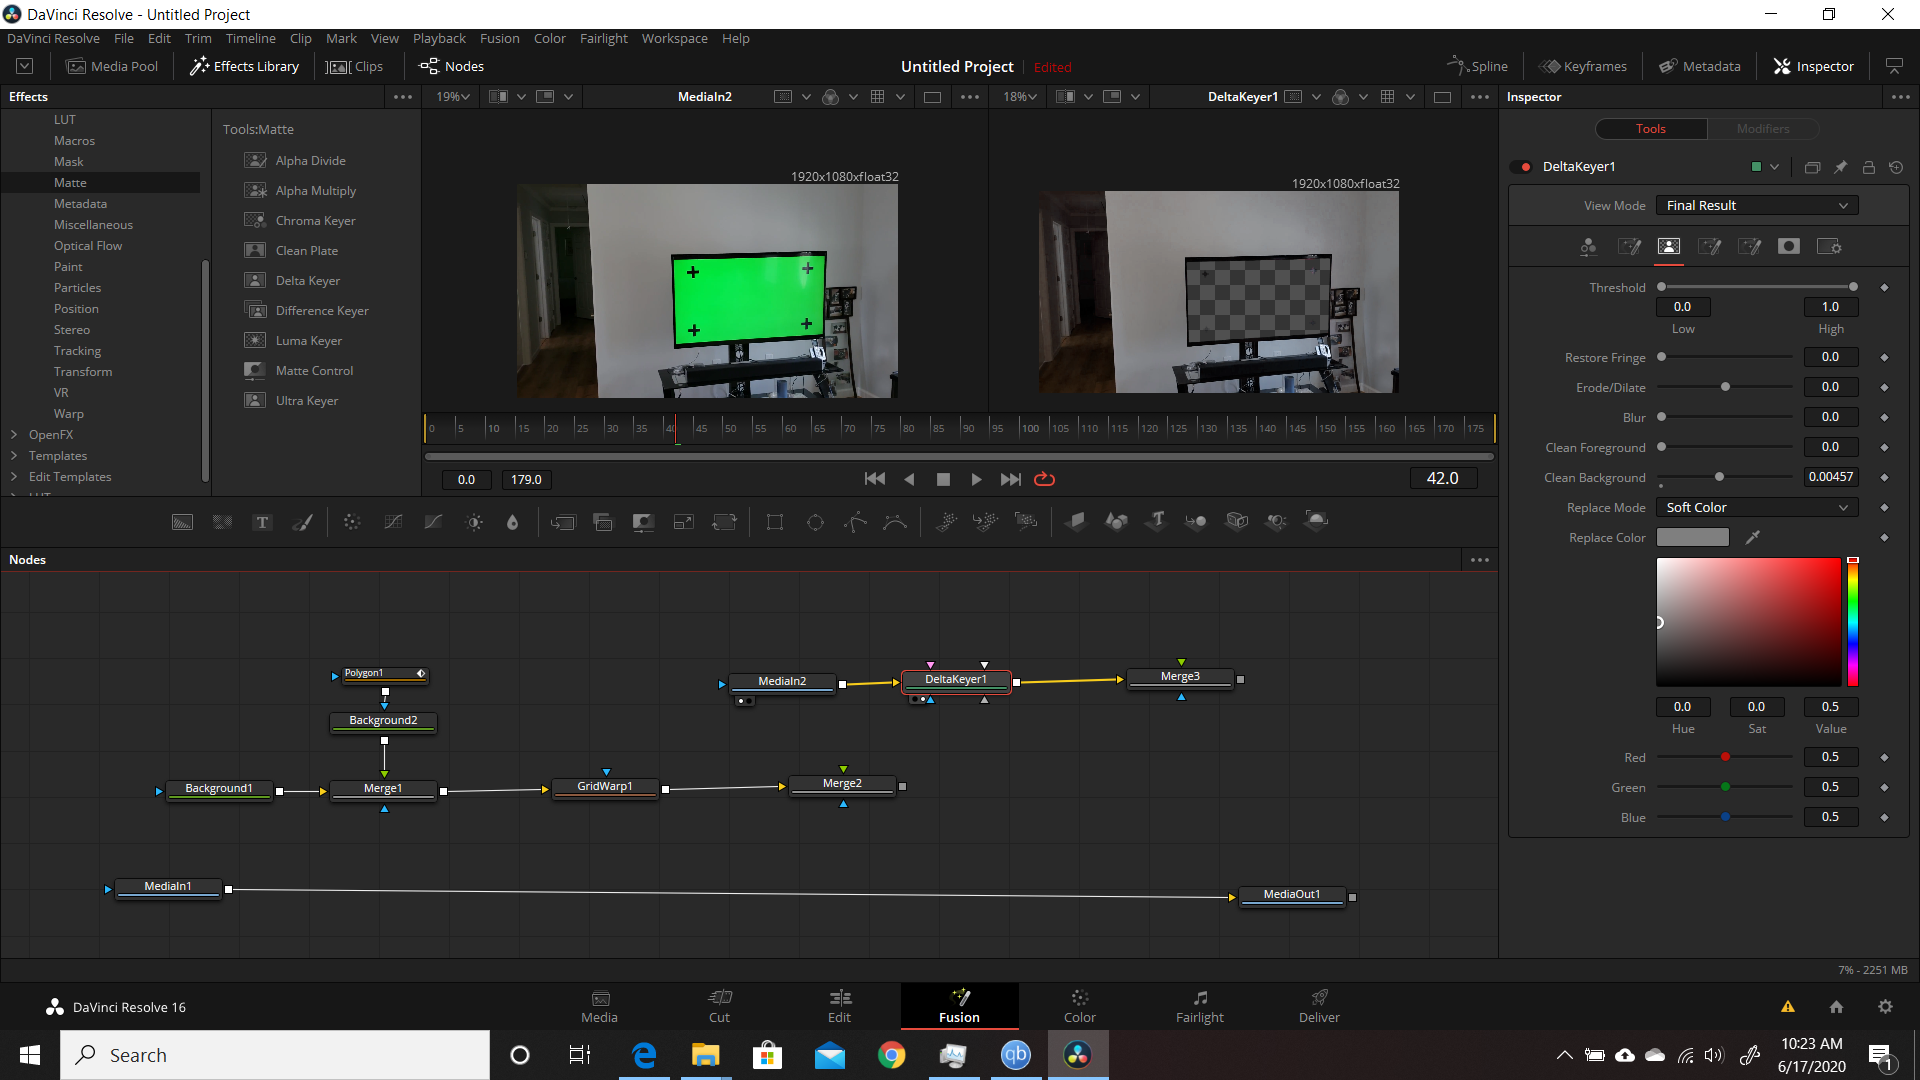
Task: Click the current frame field showing 42.0
Action: click(x=1442, y=479)
